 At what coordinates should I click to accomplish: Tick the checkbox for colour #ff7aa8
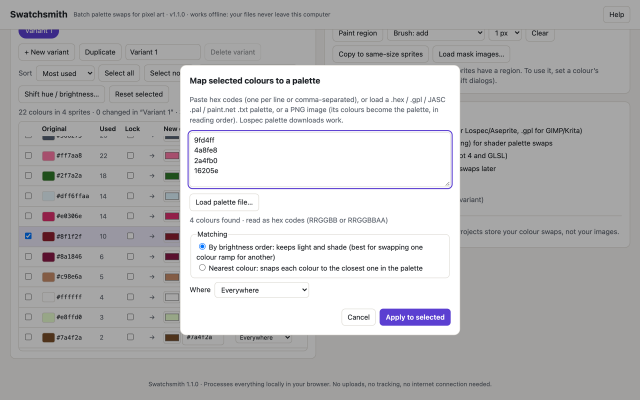(x=28, y=155)
